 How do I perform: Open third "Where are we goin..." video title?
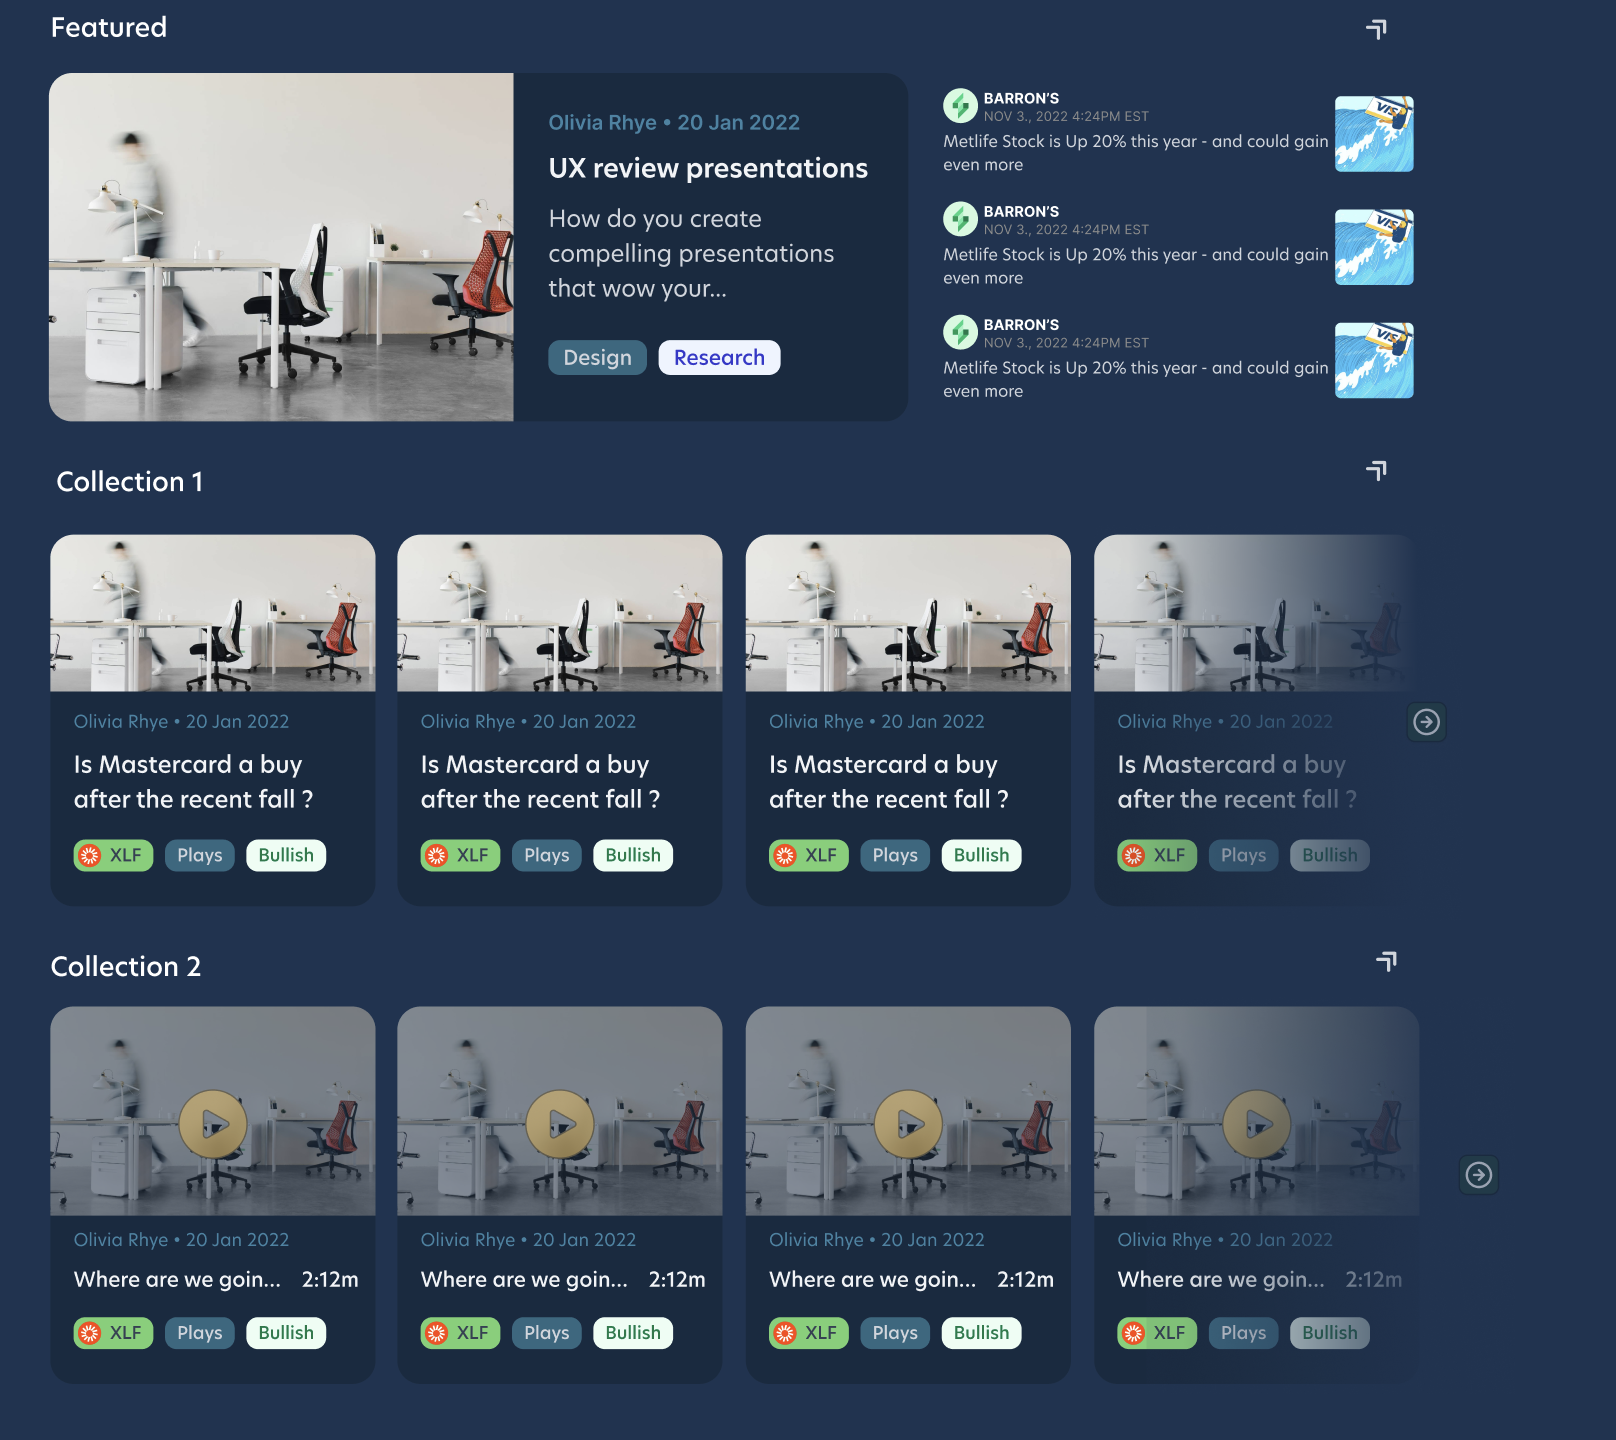tap(872, 1280)
